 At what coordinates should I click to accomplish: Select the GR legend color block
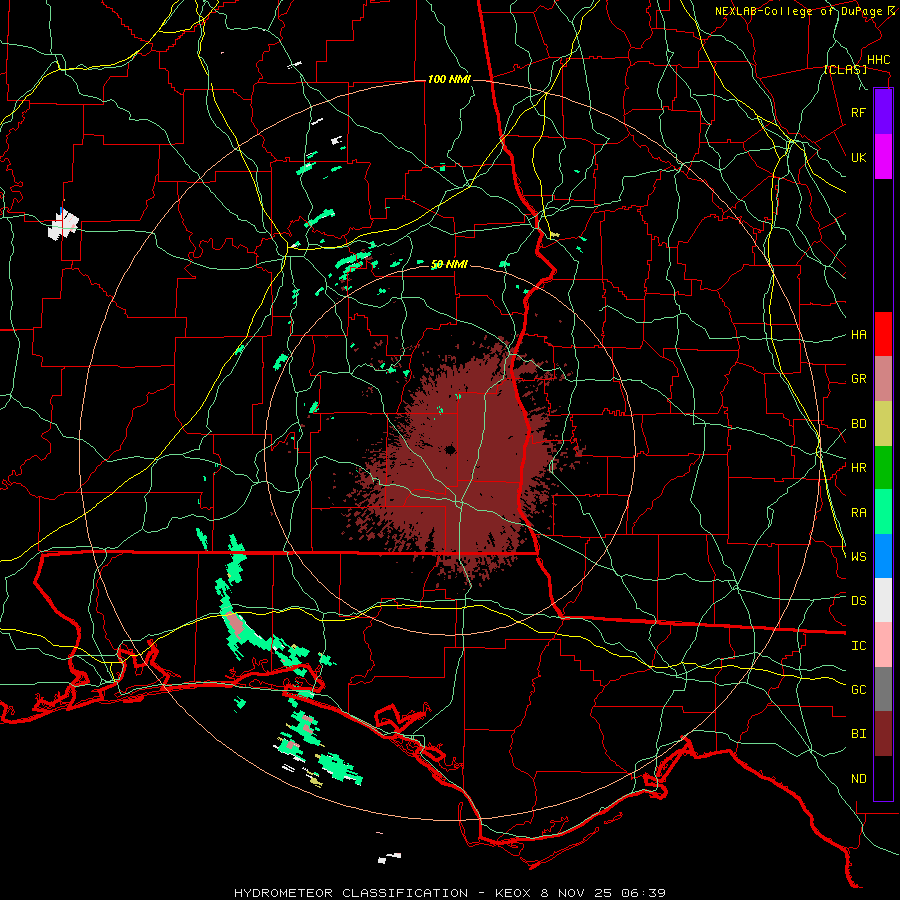coord(883,379)
